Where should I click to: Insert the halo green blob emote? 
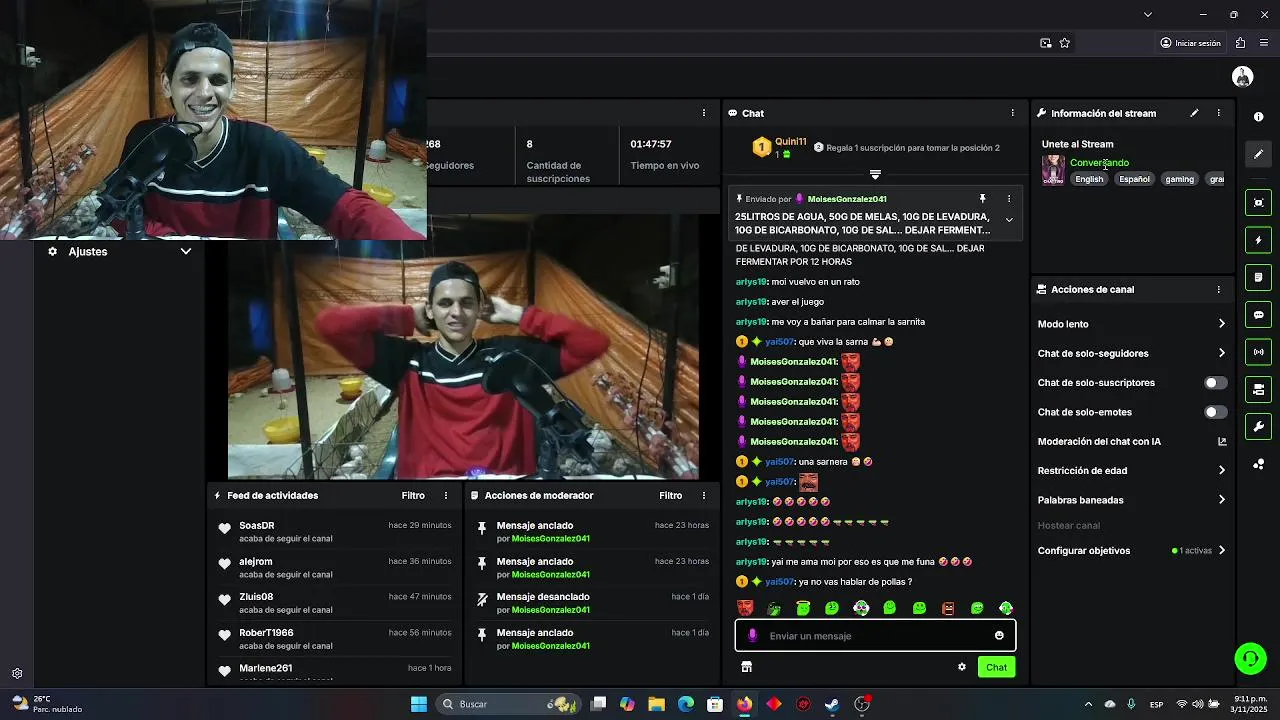[x=803, y=608]
